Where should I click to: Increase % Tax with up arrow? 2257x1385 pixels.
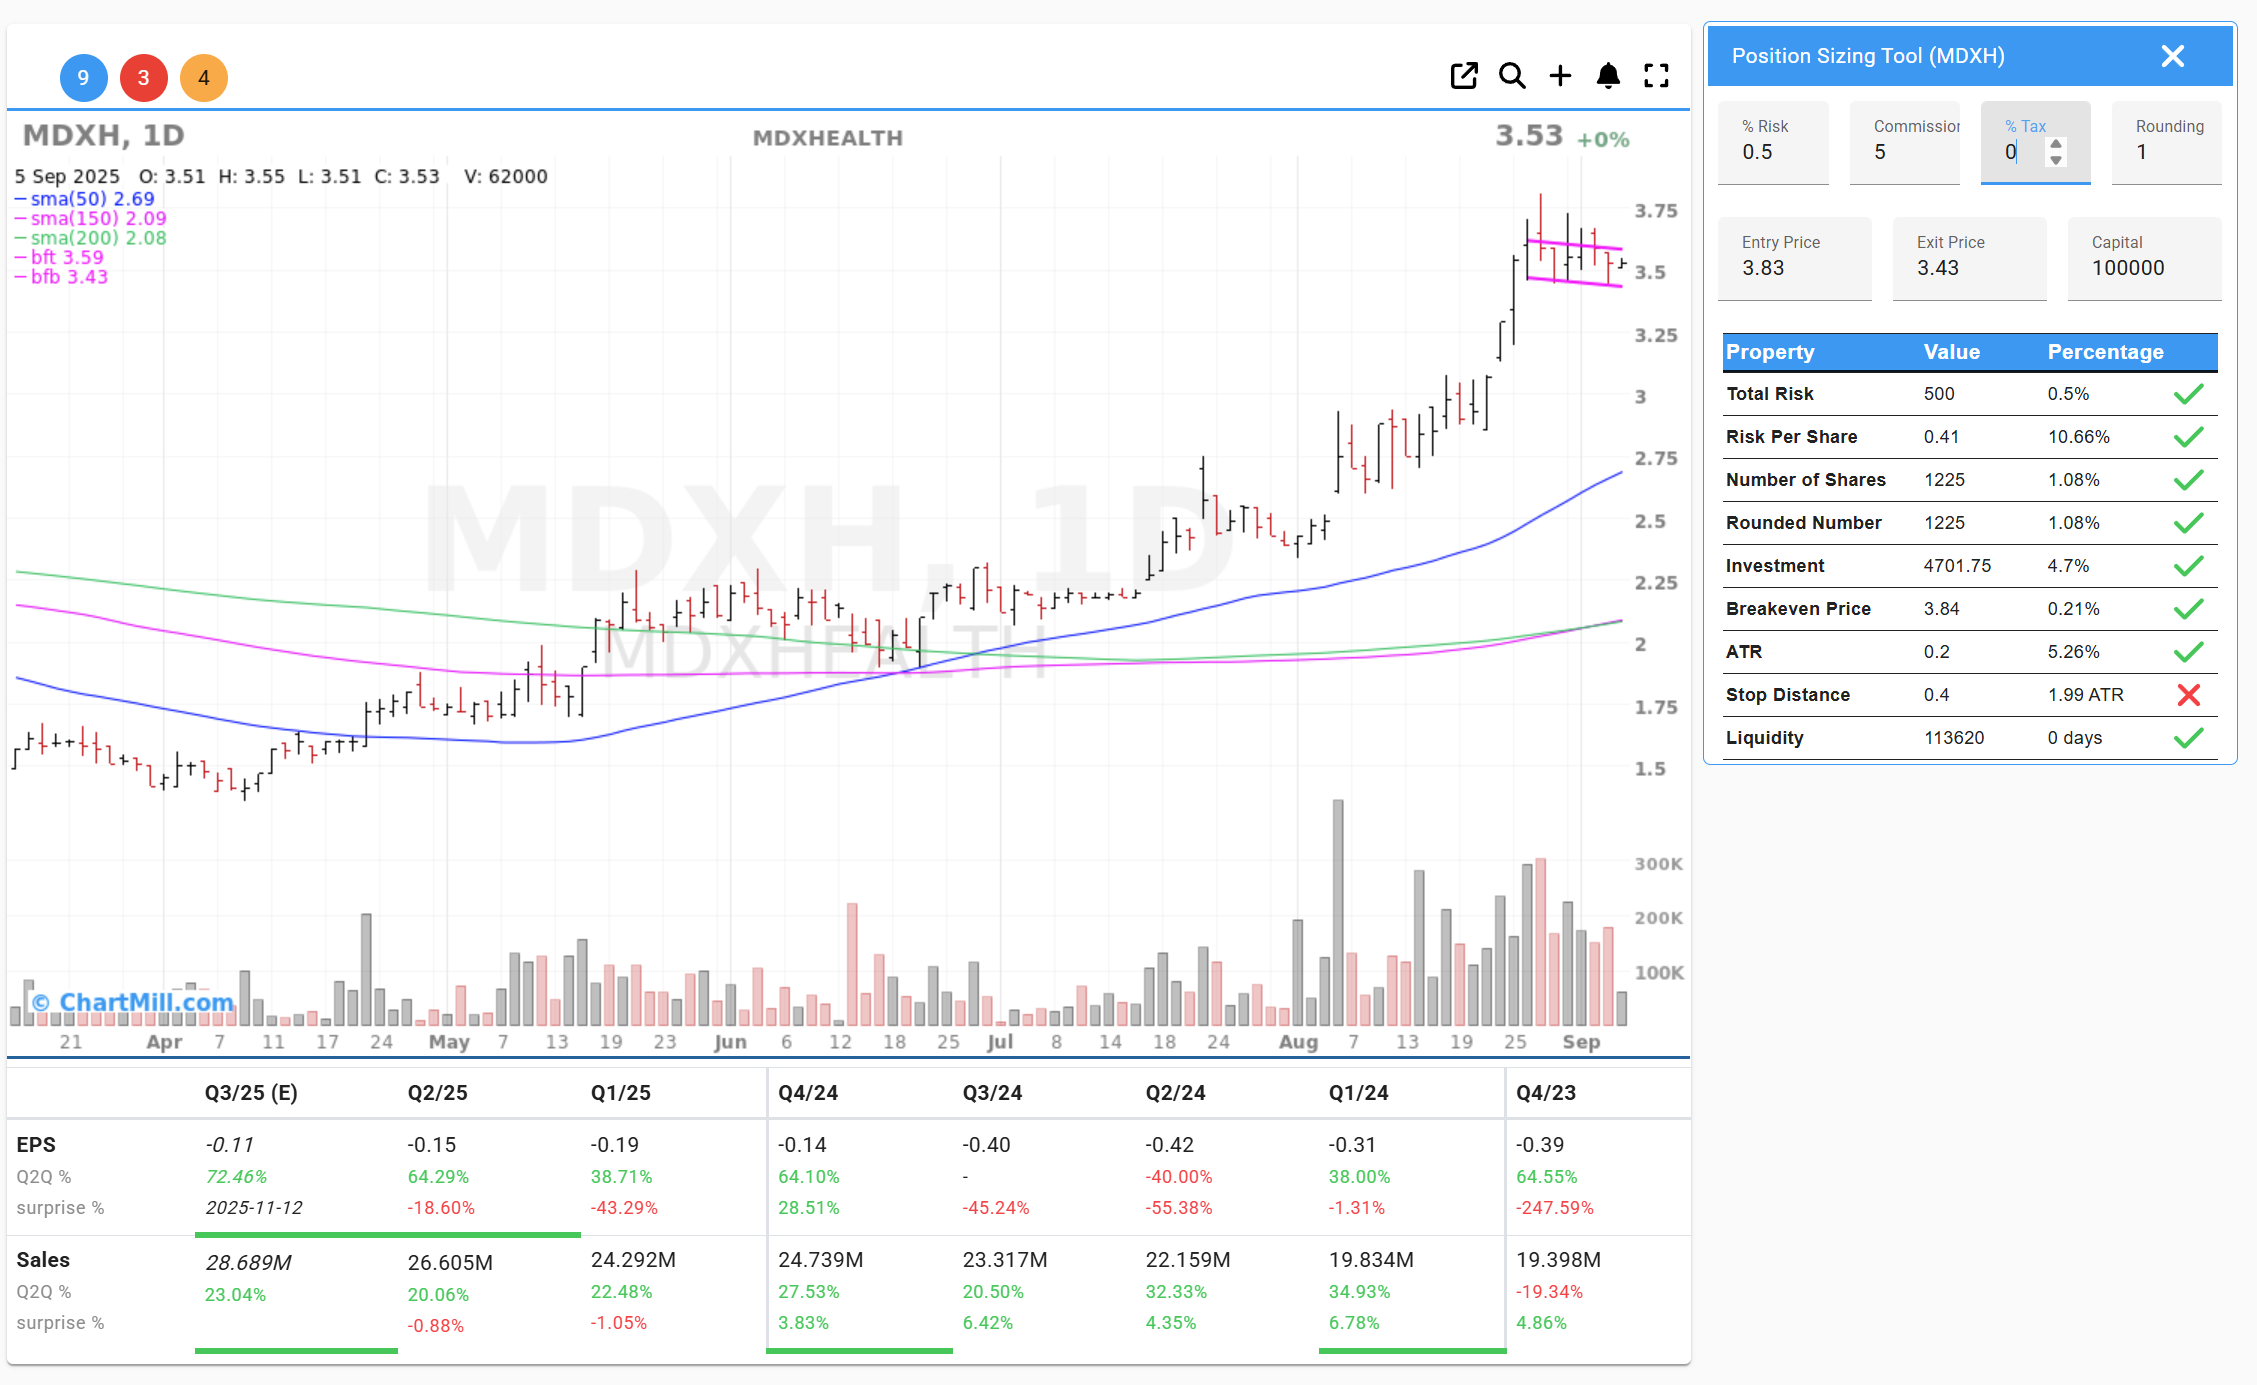click(x=2056, y=144)
